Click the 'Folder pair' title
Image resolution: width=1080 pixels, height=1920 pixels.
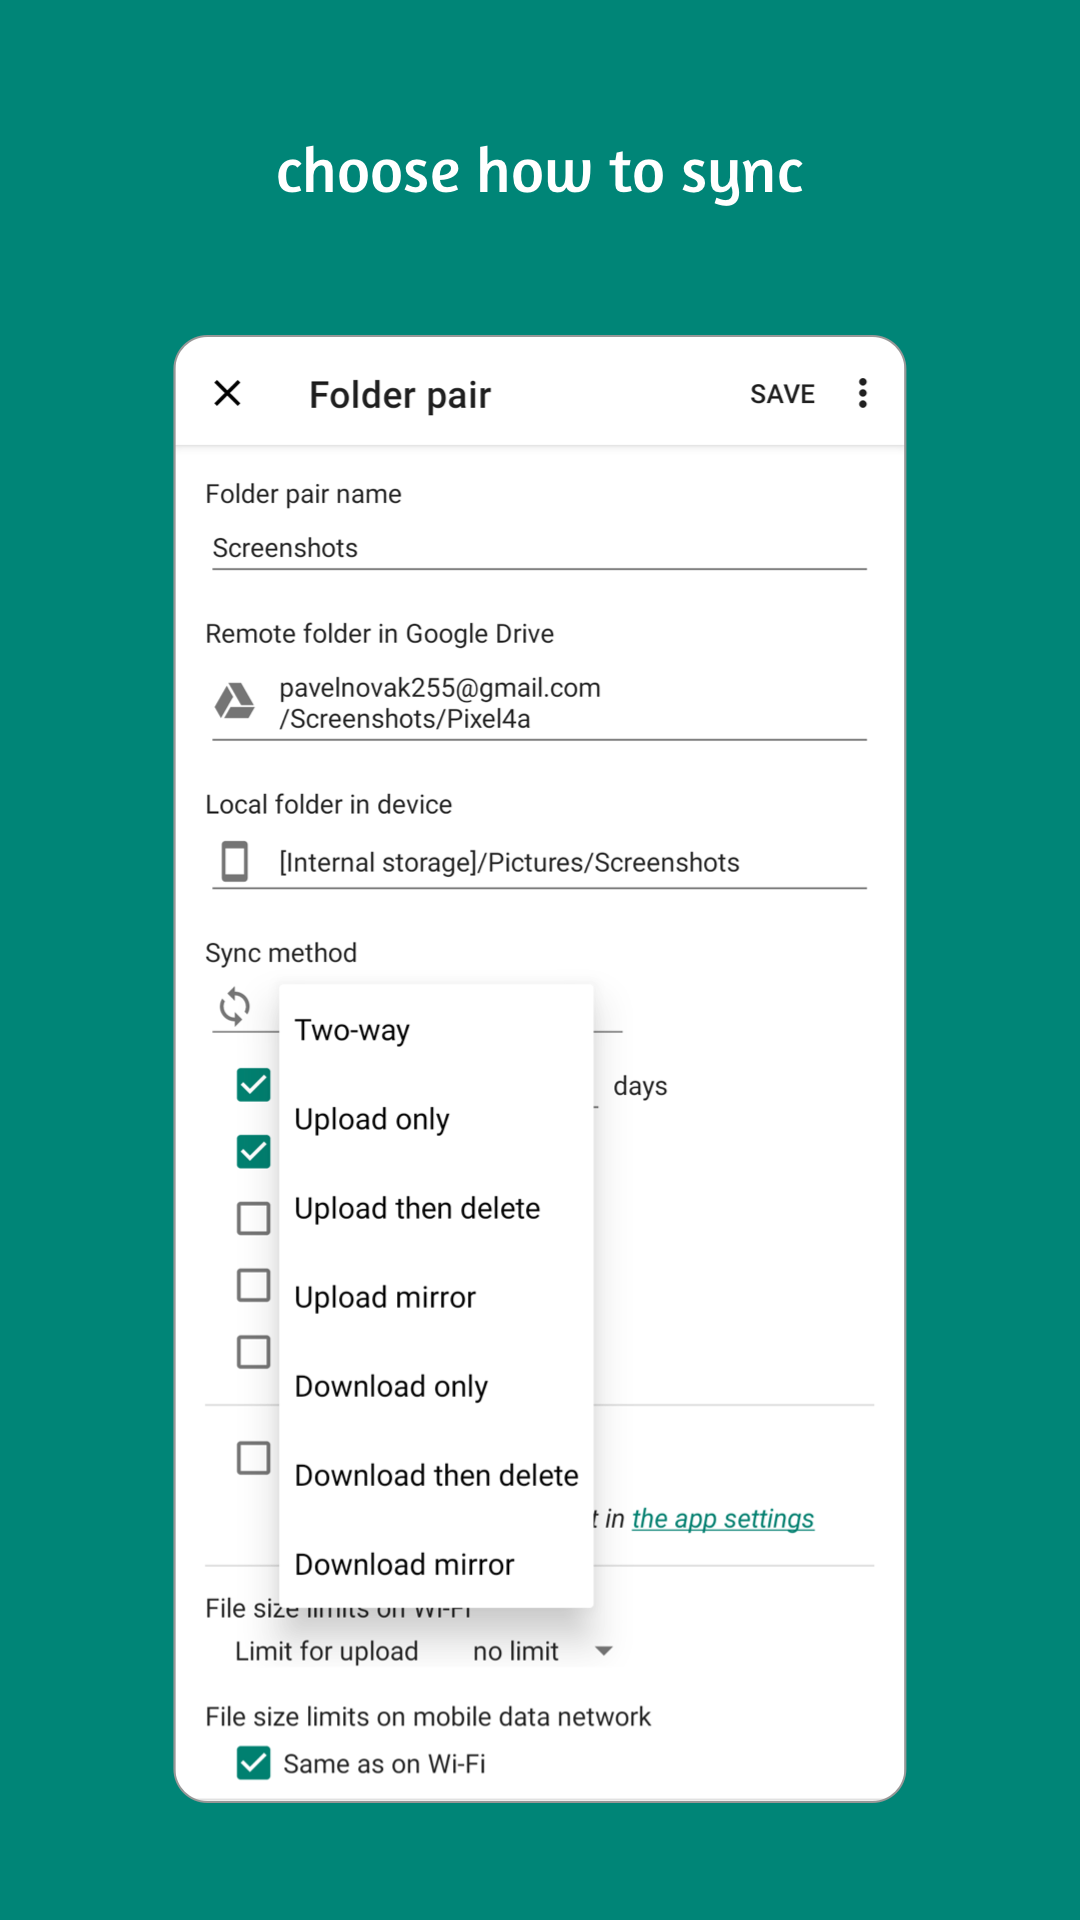pyautogui.click(x=400, y=395)
